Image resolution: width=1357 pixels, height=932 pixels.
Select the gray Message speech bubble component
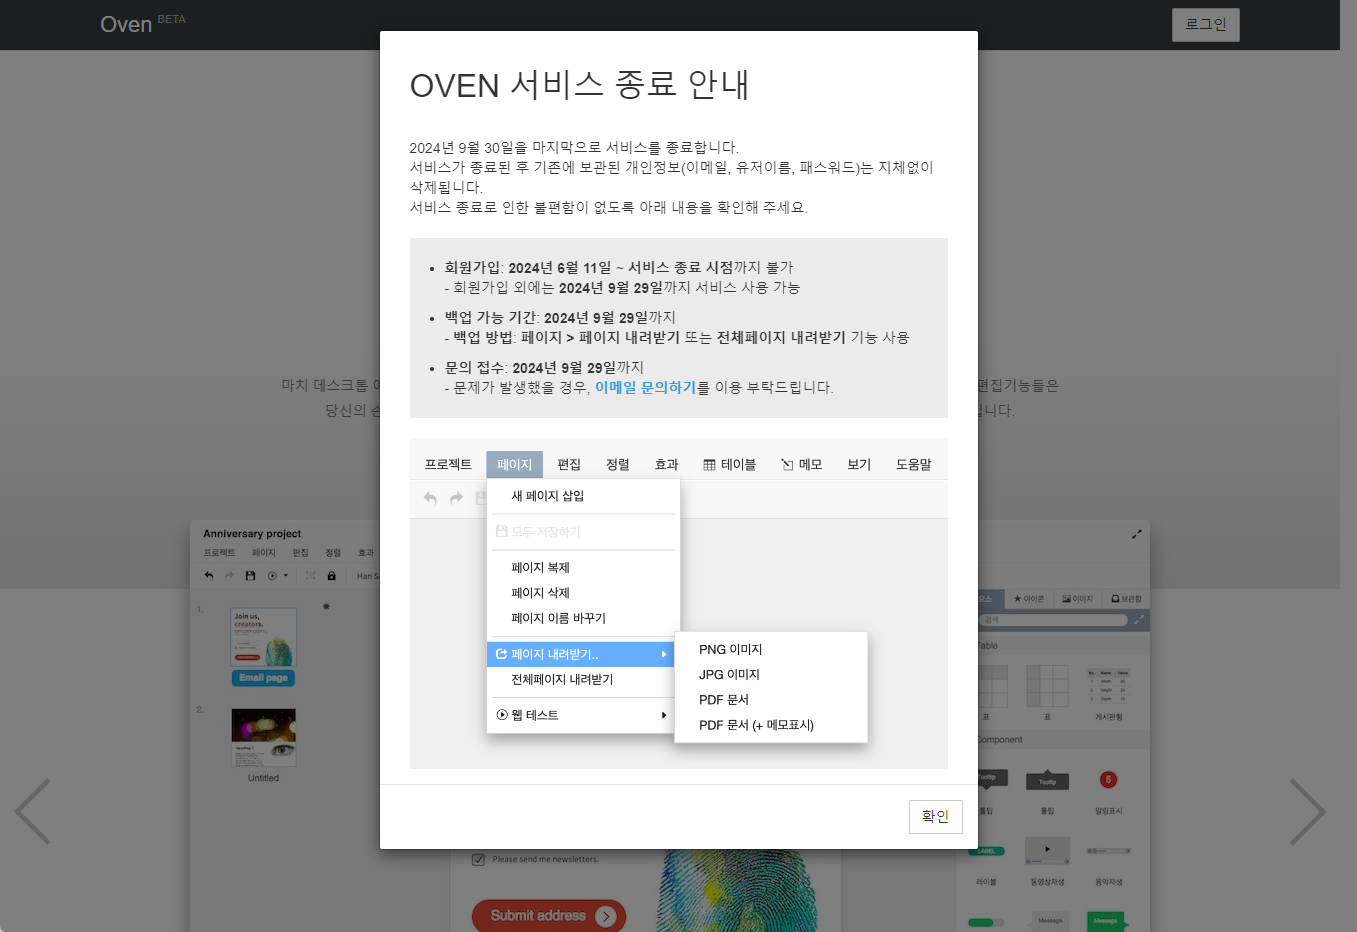point(1050,921)
